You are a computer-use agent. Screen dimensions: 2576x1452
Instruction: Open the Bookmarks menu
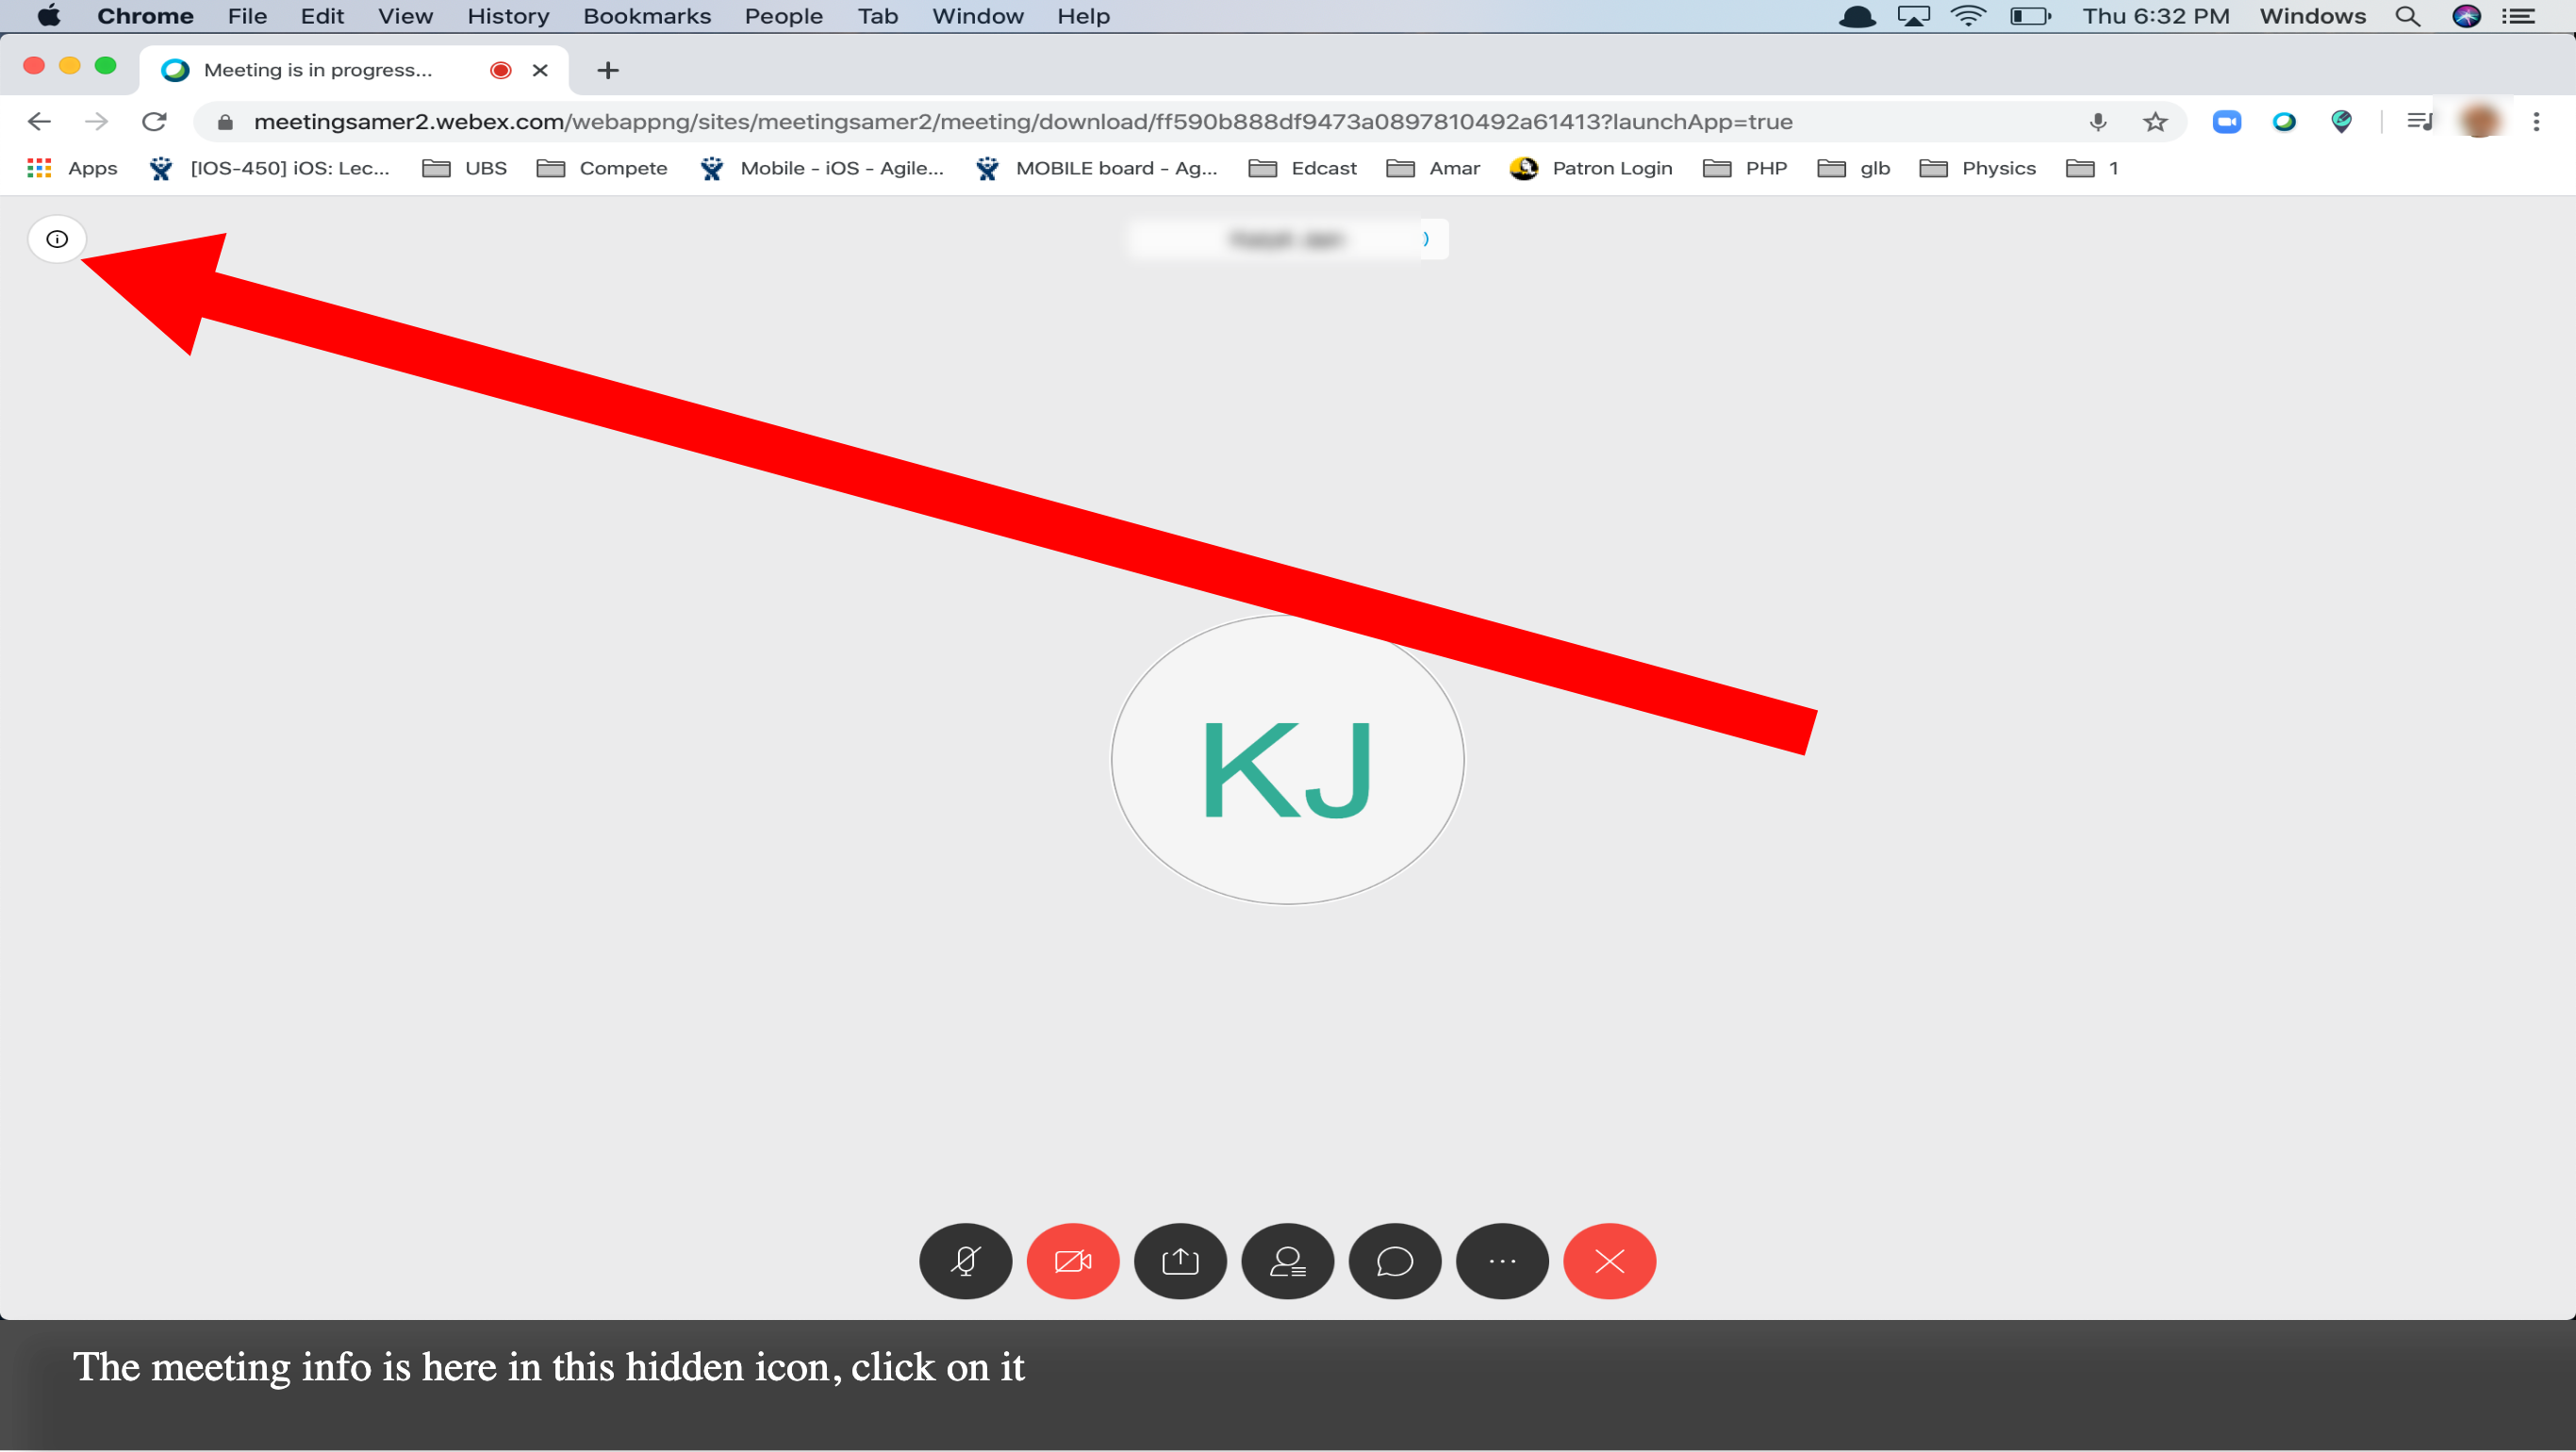[x=646, y=16]
